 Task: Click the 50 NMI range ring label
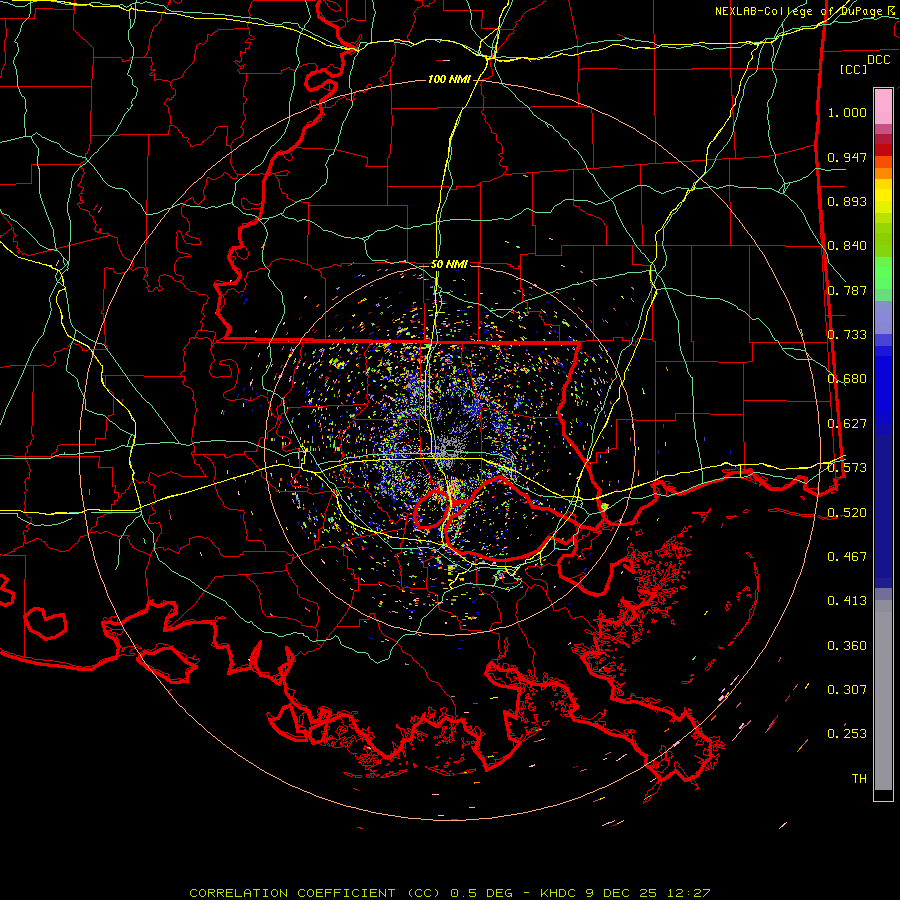click(449, 264)
